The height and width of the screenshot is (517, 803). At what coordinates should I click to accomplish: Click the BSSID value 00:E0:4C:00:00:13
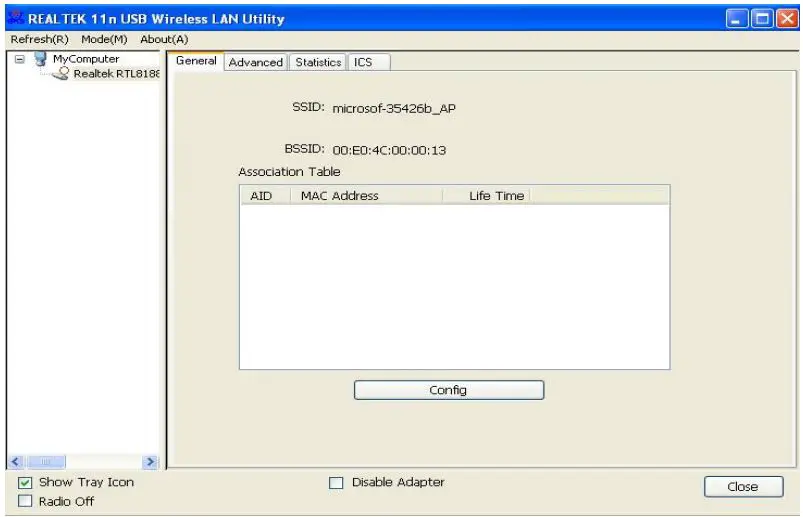[x=389, y=150]
